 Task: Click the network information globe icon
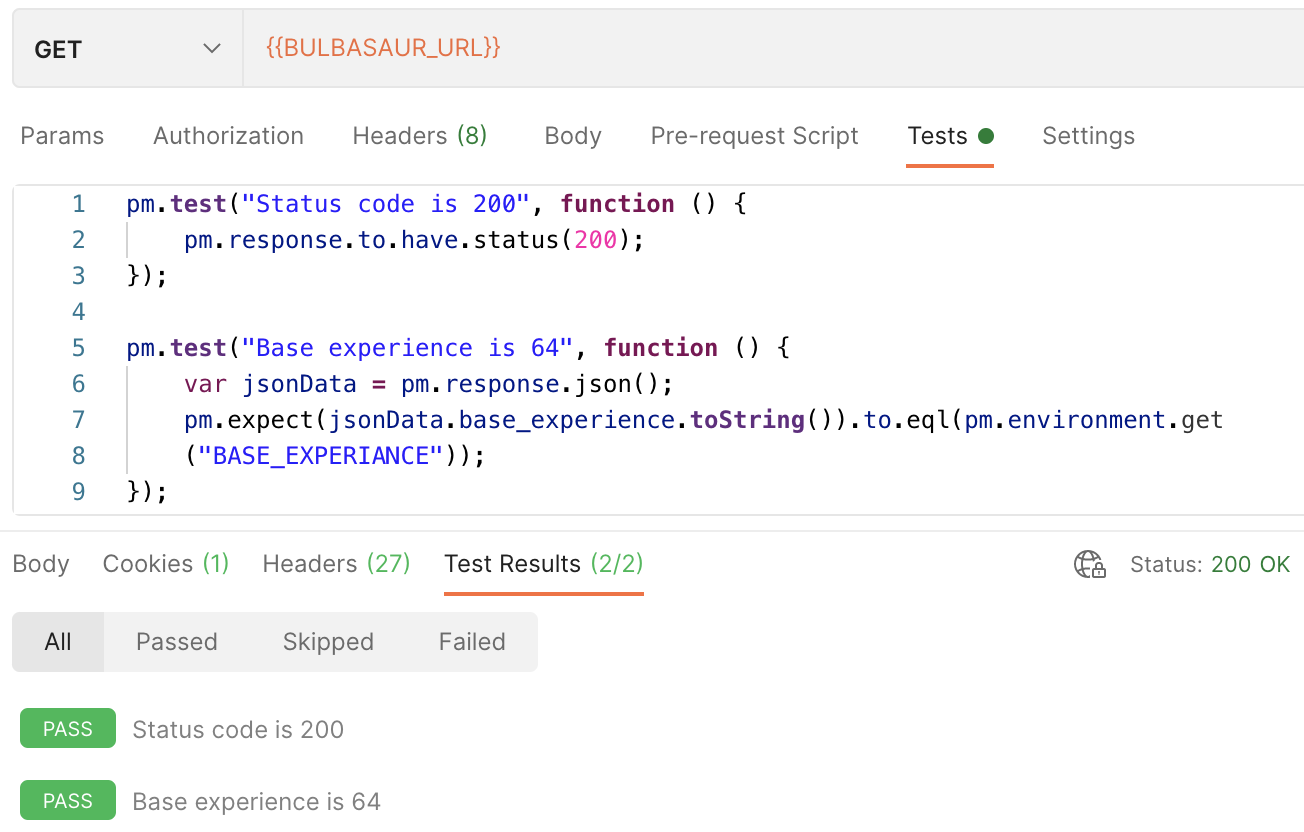click(1089, 564)
